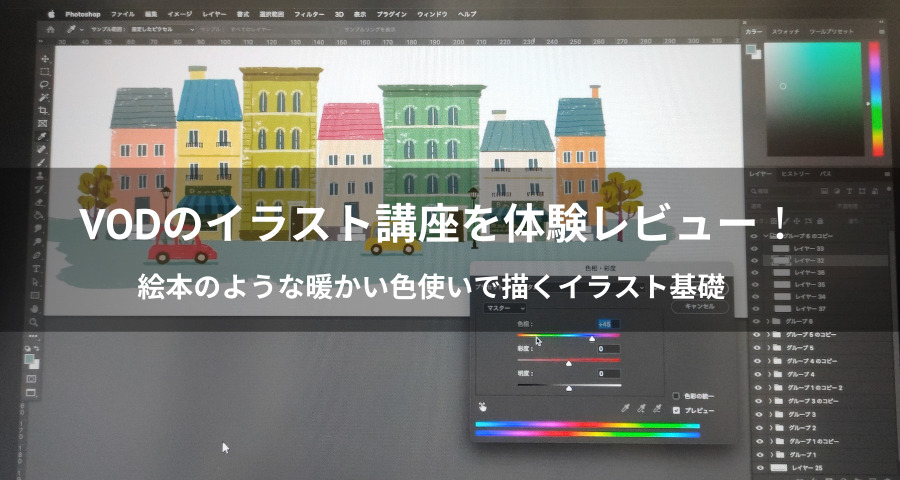The height and width of the screenshot is (480, 900).
Task: Toggle visibility of グループ 2
Action: point(759,428)
